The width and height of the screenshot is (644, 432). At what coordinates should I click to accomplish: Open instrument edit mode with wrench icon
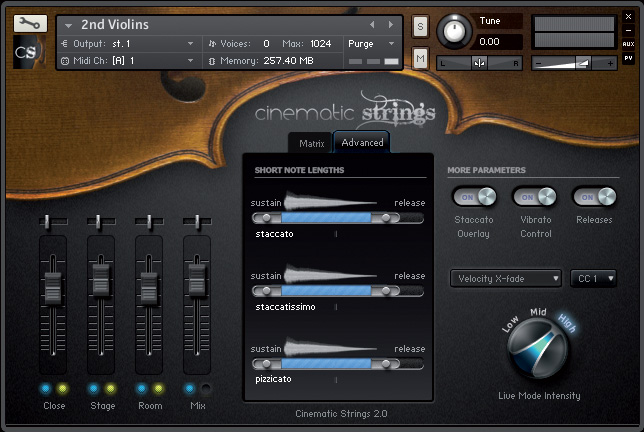[x=30, y=23]
